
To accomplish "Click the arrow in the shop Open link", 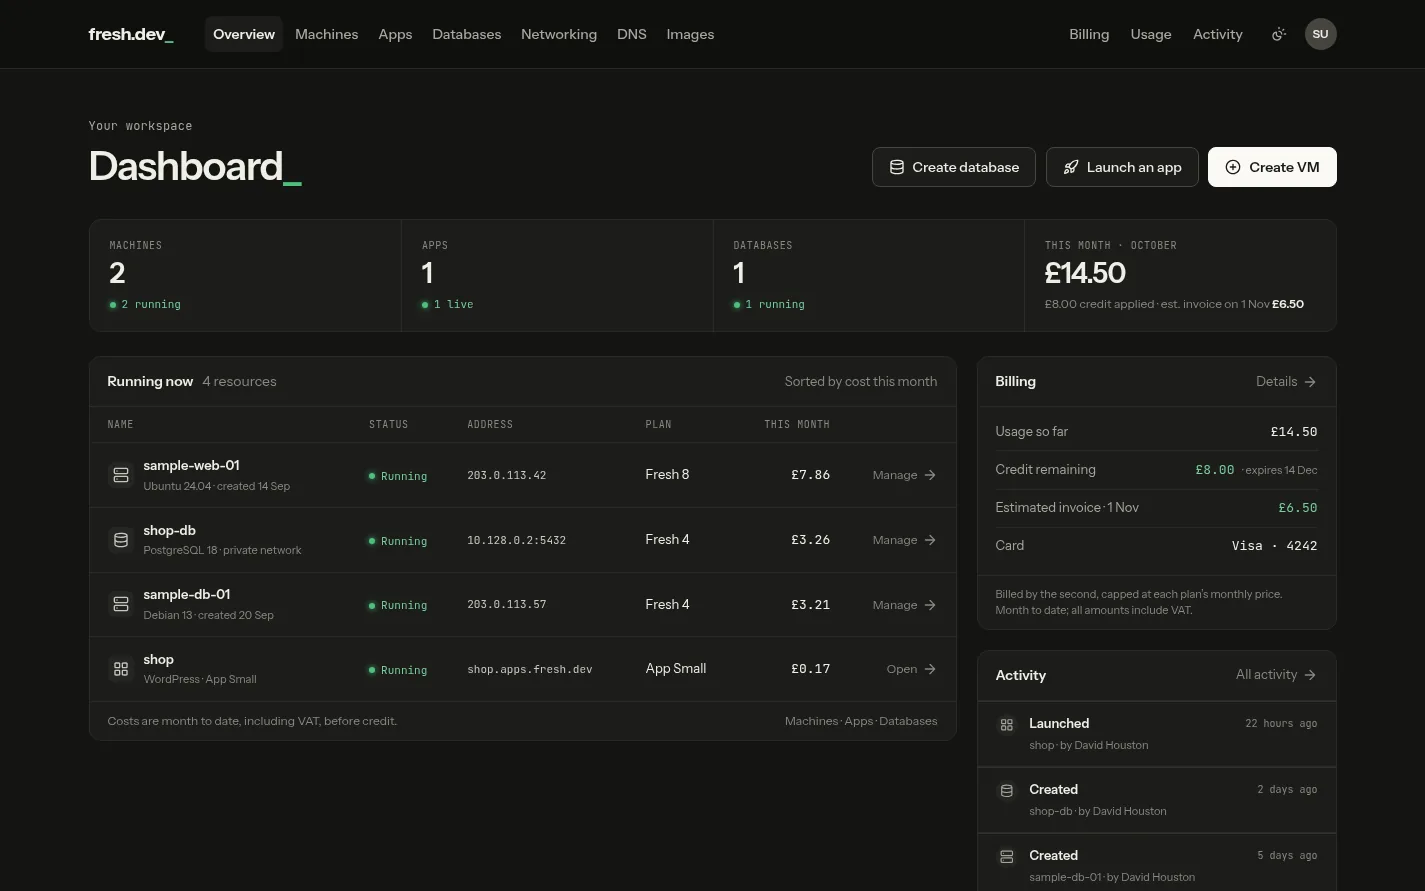I will tap(930, 669).
